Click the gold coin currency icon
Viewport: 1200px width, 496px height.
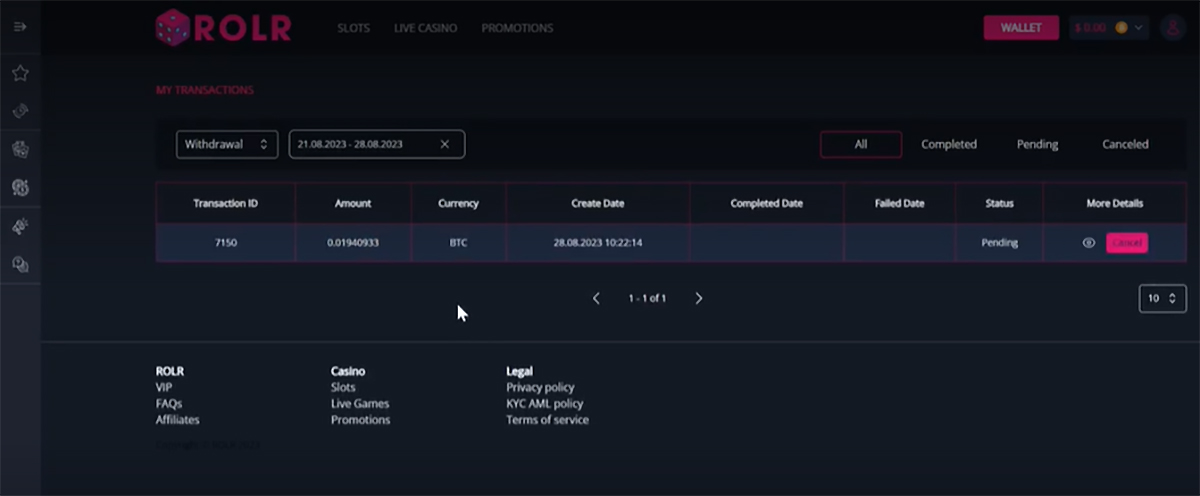tap(1121, 28)
